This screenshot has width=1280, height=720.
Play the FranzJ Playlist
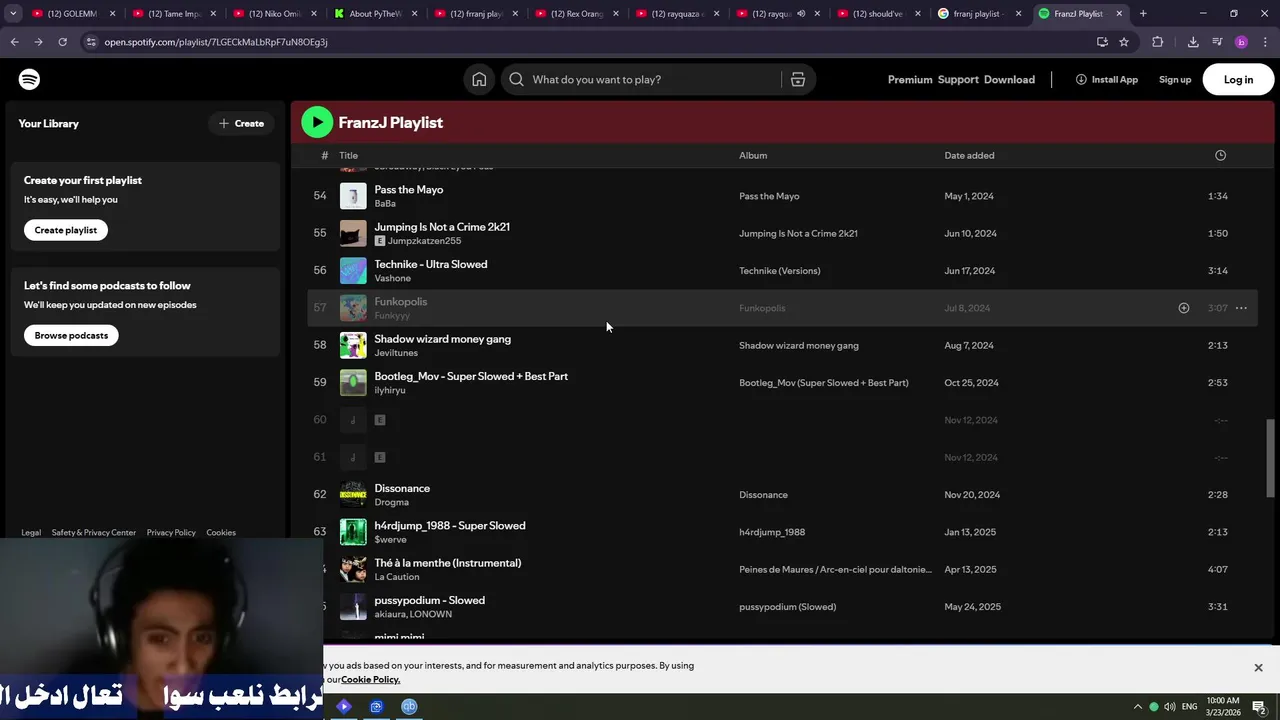[317, 122]
